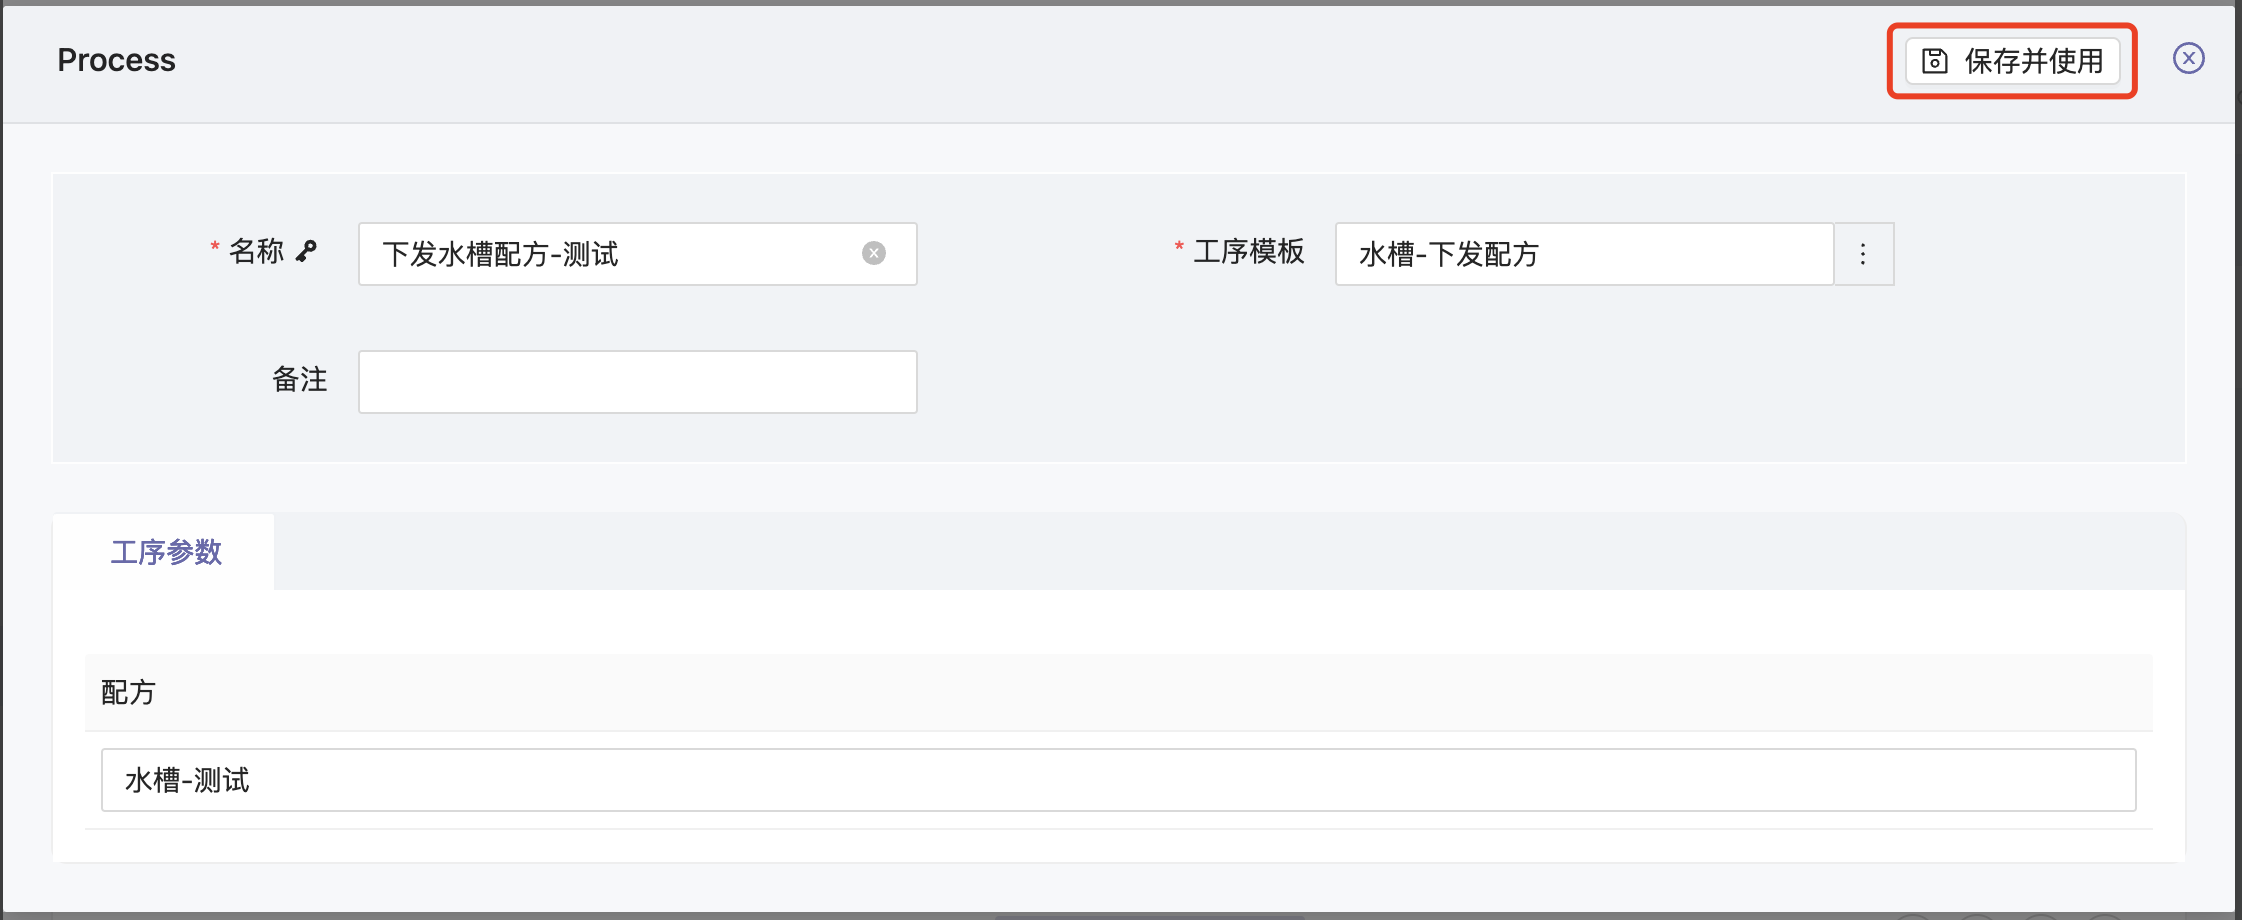
Task: Click the 名称 field label
Action: click(256, 251)
